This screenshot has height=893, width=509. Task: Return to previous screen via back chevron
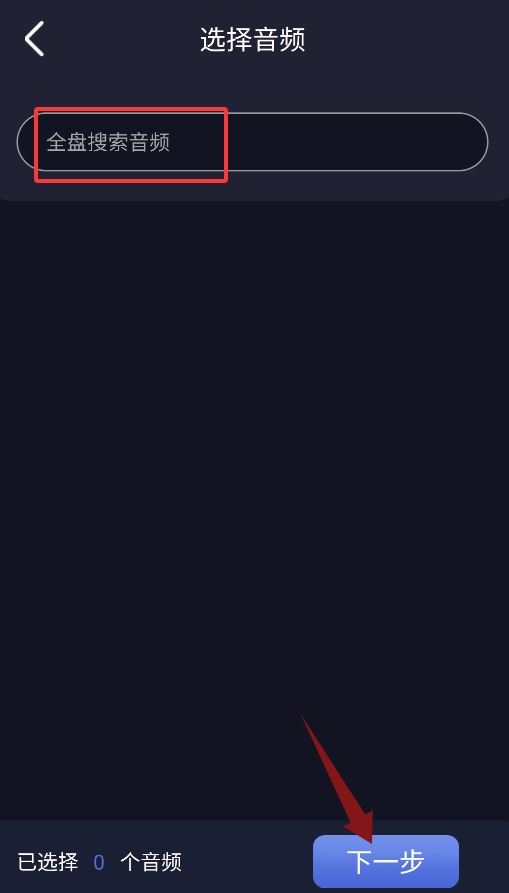click(34, 39)
